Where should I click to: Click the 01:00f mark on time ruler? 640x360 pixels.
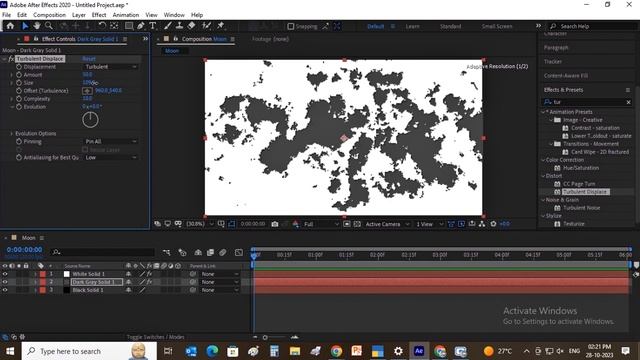pyautogui.click(x=315, y=255)
